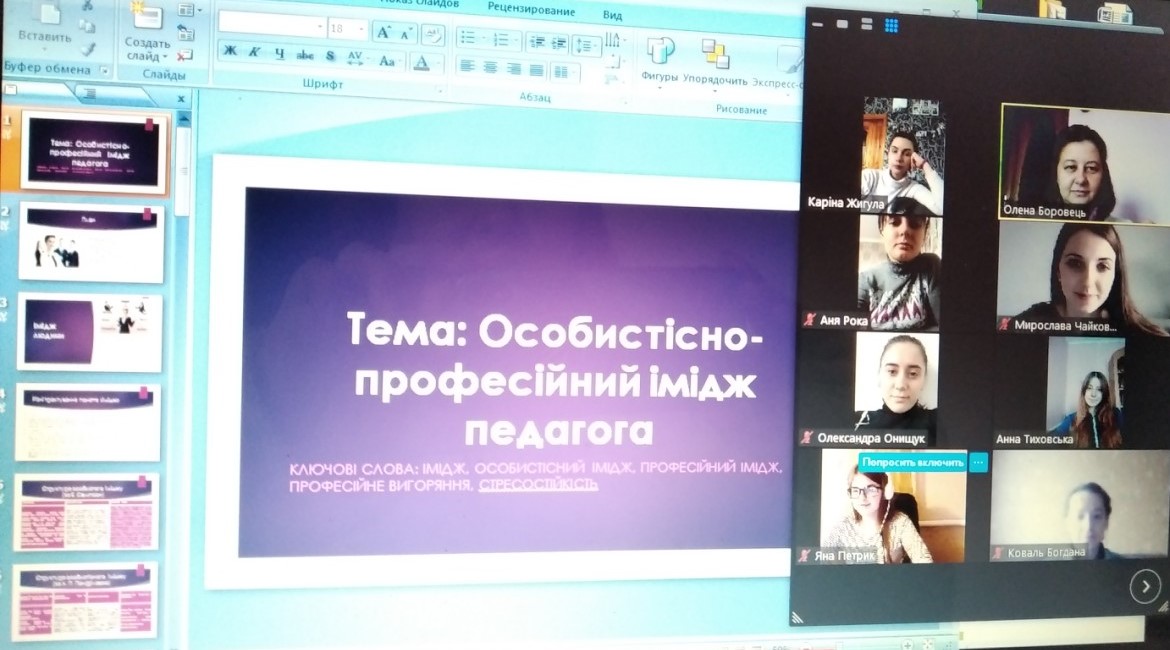Click three-dots menu on Яна Петрик tile
The height and width of the screenshot is (650, 1170).
[978, 463]
